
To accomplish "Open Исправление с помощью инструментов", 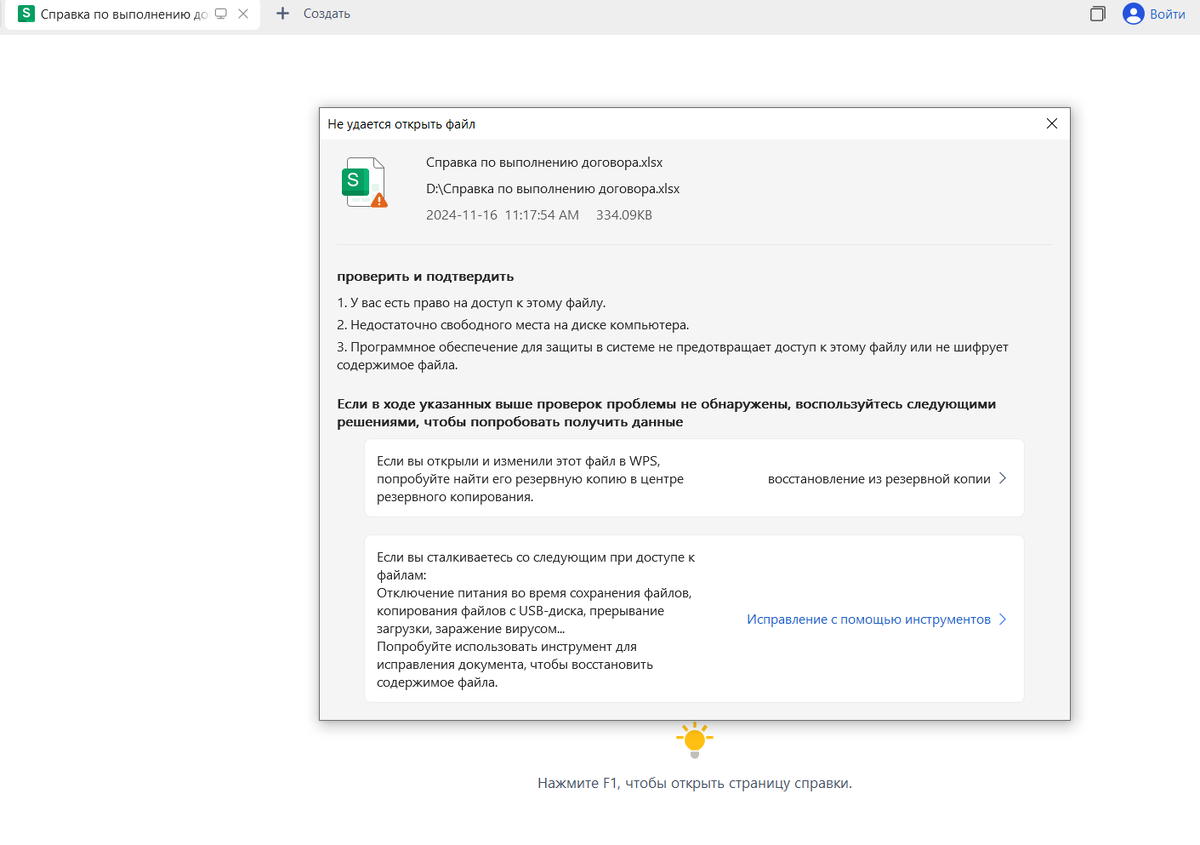I will click(x=871, y=619).
